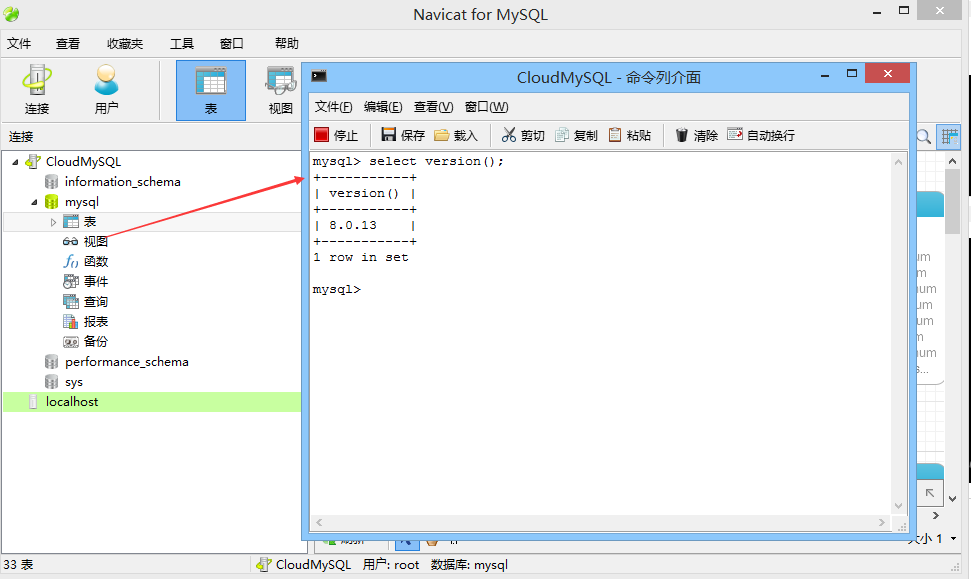Viewport: 971px width, 579px height.
Task: Click the '数据库: mysql' status bar entry
Action: click(x=469, y=565)
